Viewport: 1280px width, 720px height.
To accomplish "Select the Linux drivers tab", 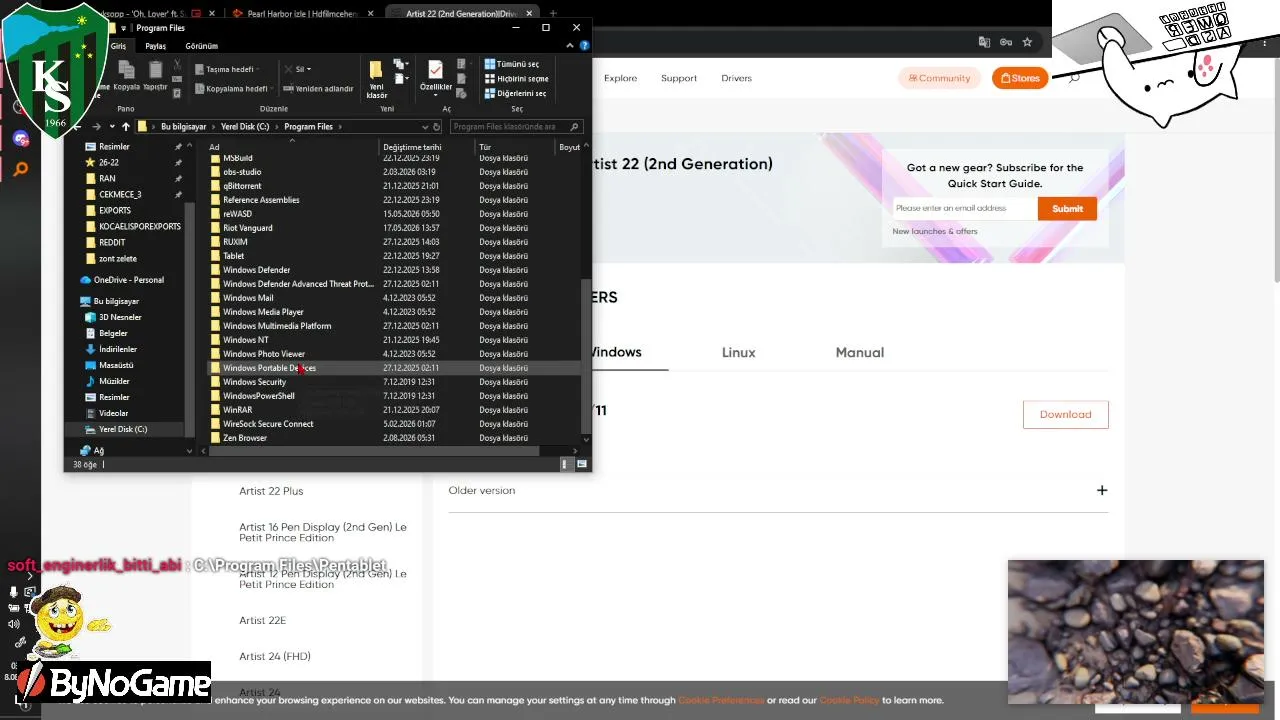I will click(739, 352).
